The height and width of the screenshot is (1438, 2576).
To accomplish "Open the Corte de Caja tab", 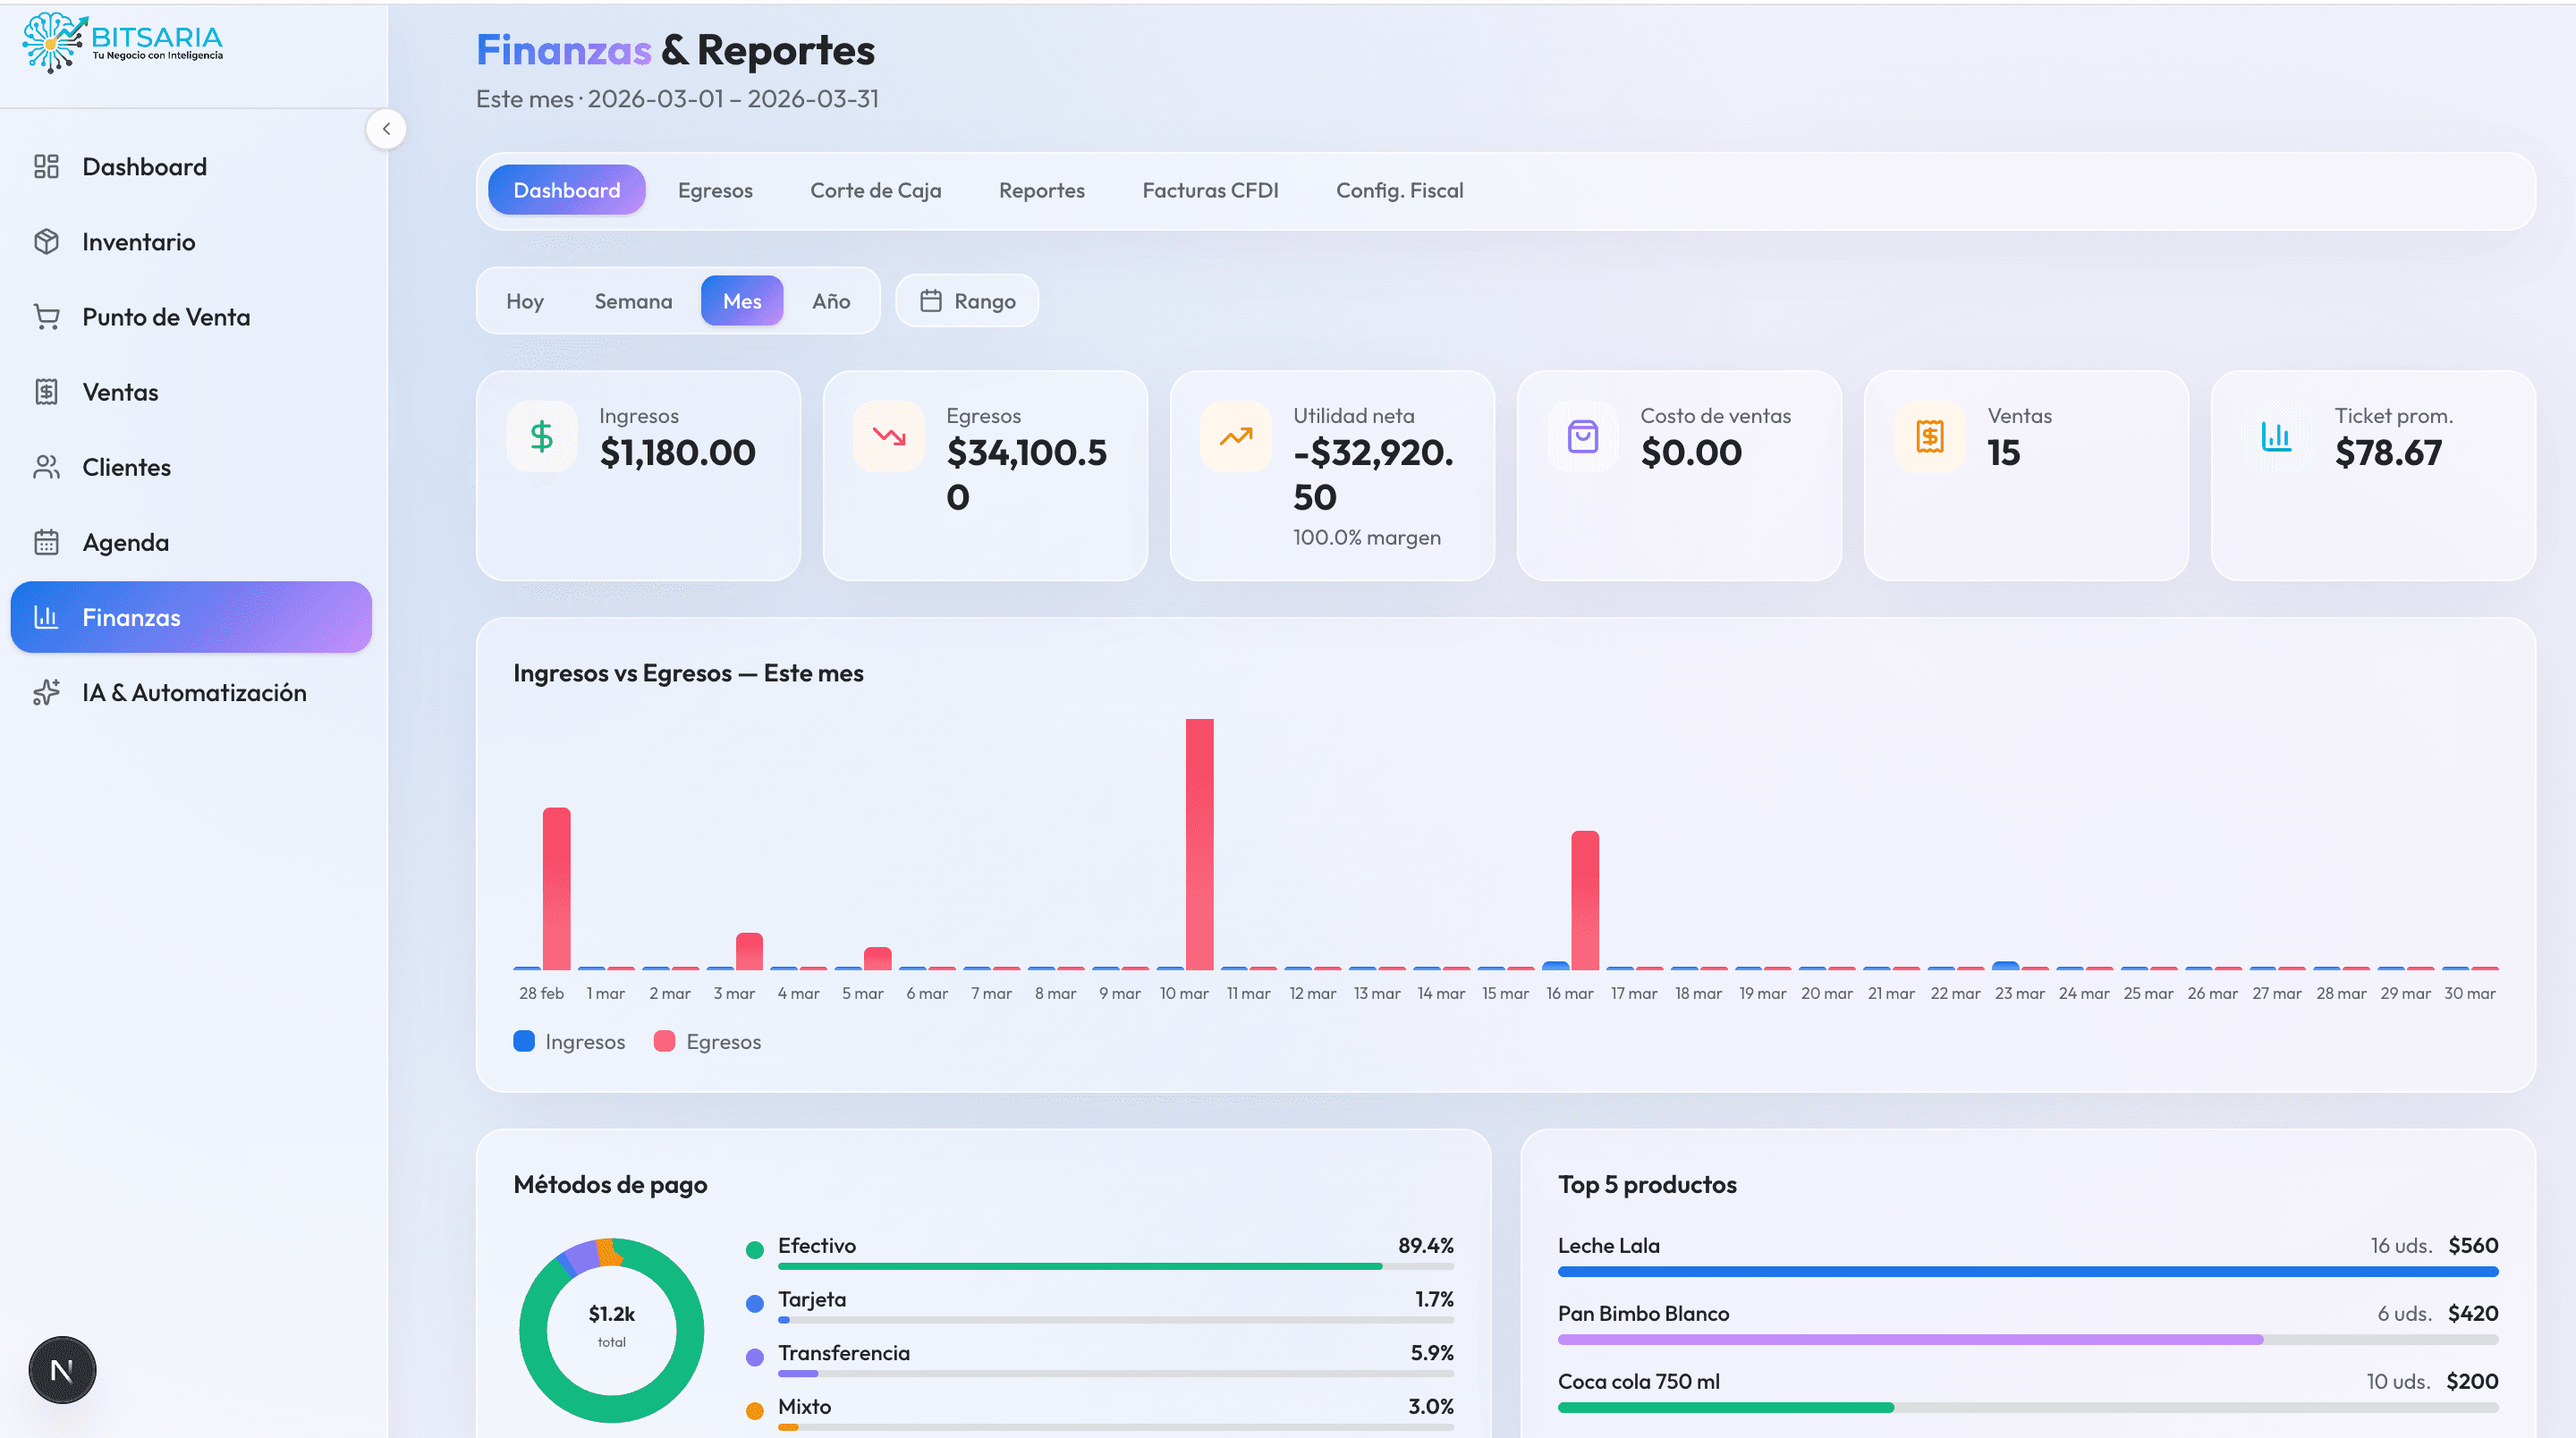I will coord(875,190).
